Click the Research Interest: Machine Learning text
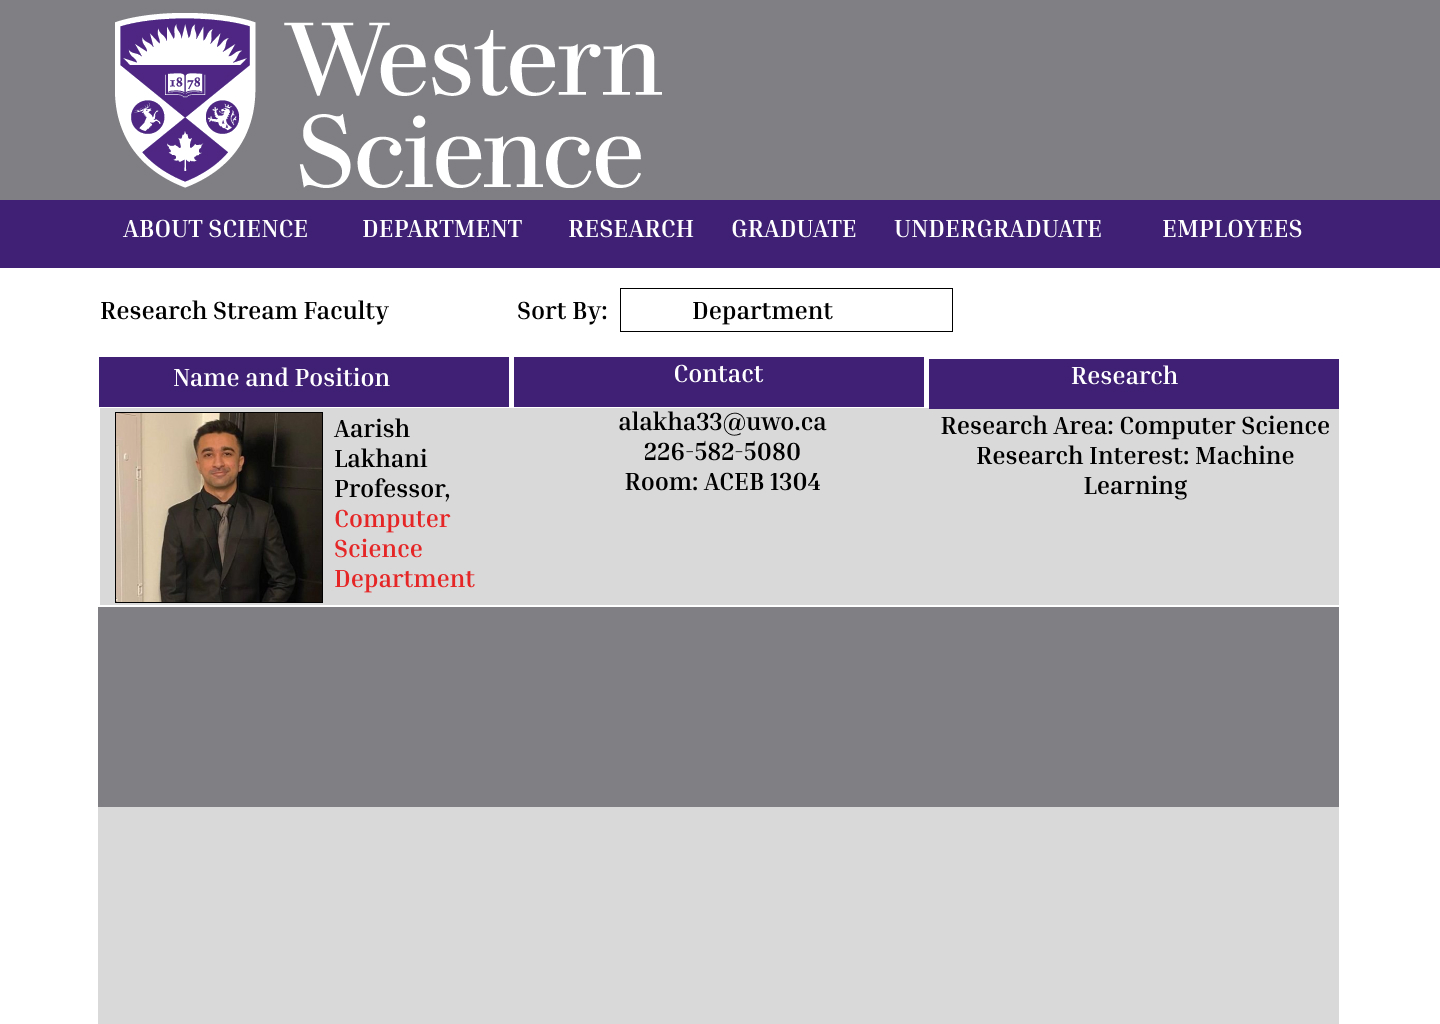Screen dimensions: 1440x1024 pyautogui.click(x=1135, y=471)
